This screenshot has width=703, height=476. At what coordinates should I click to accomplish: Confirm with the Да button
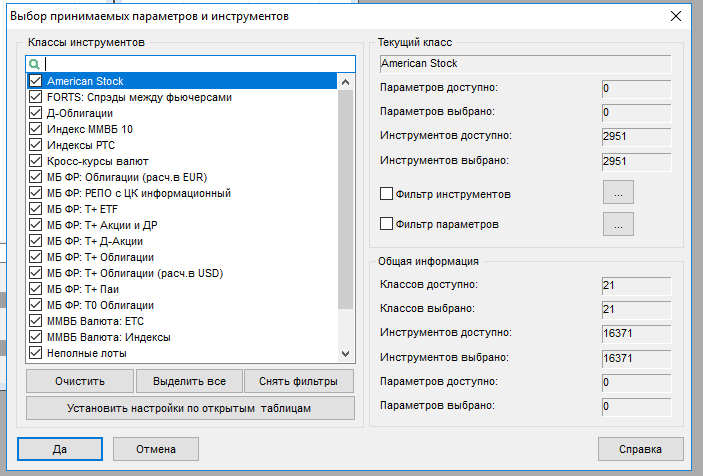pyautogui.click(x=60, y=449)
